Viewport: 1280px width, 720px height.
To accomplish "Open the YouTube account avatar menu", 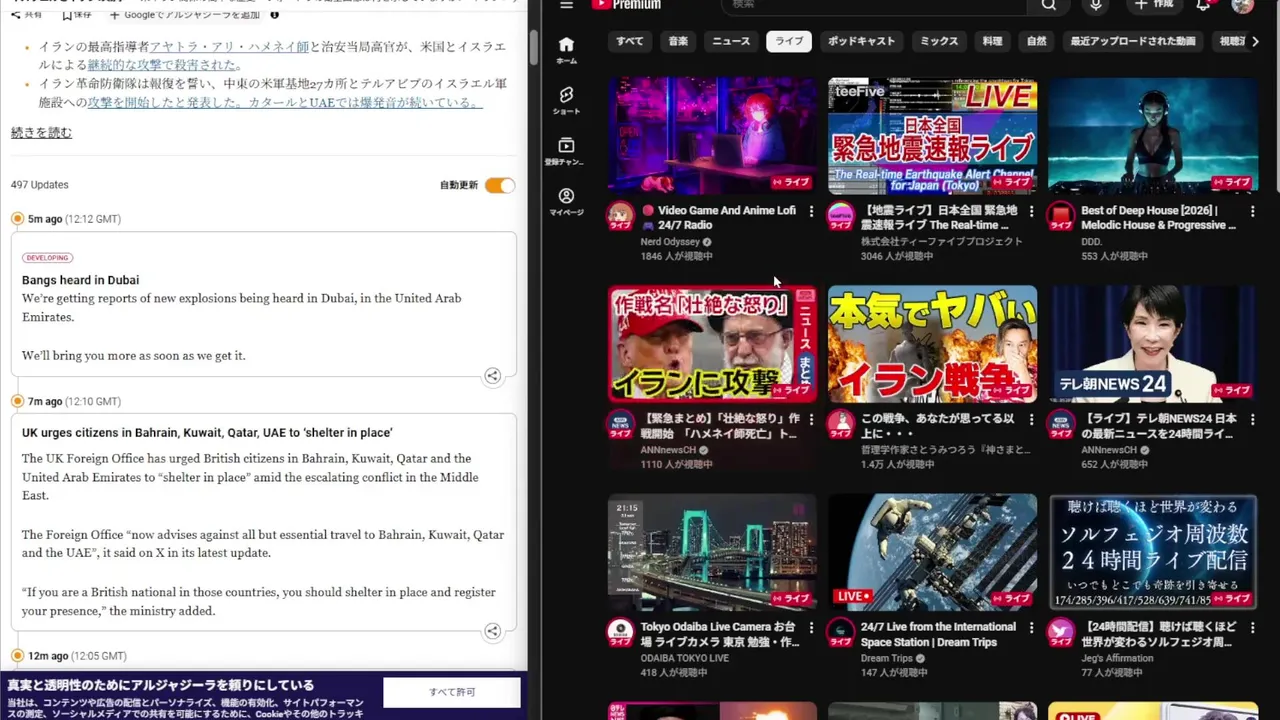I will click(x=1242, y=5).
